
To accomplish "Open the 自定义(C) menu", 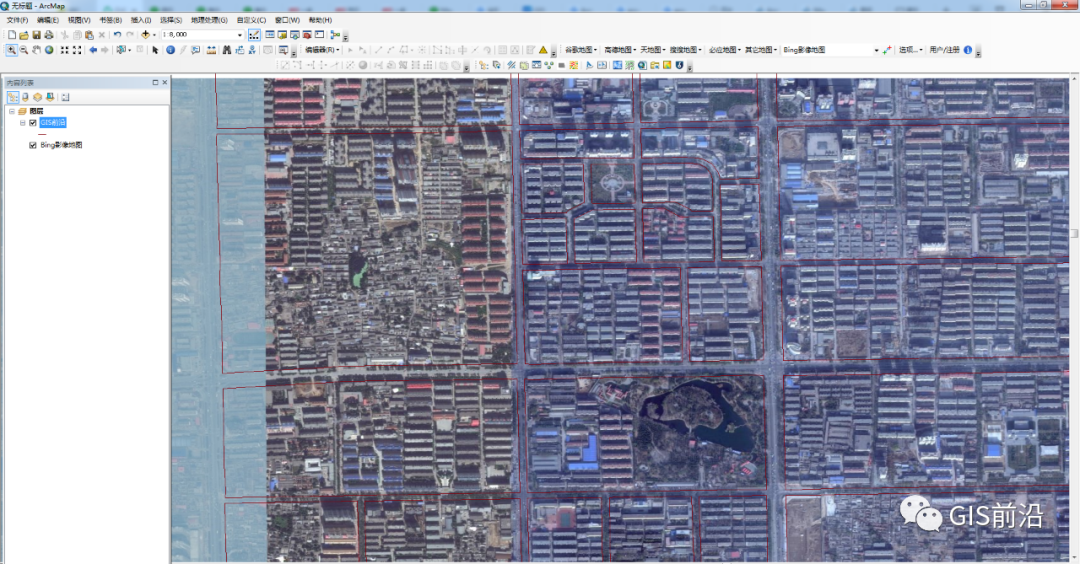I will pyautogui.click(x=251, y=20).
